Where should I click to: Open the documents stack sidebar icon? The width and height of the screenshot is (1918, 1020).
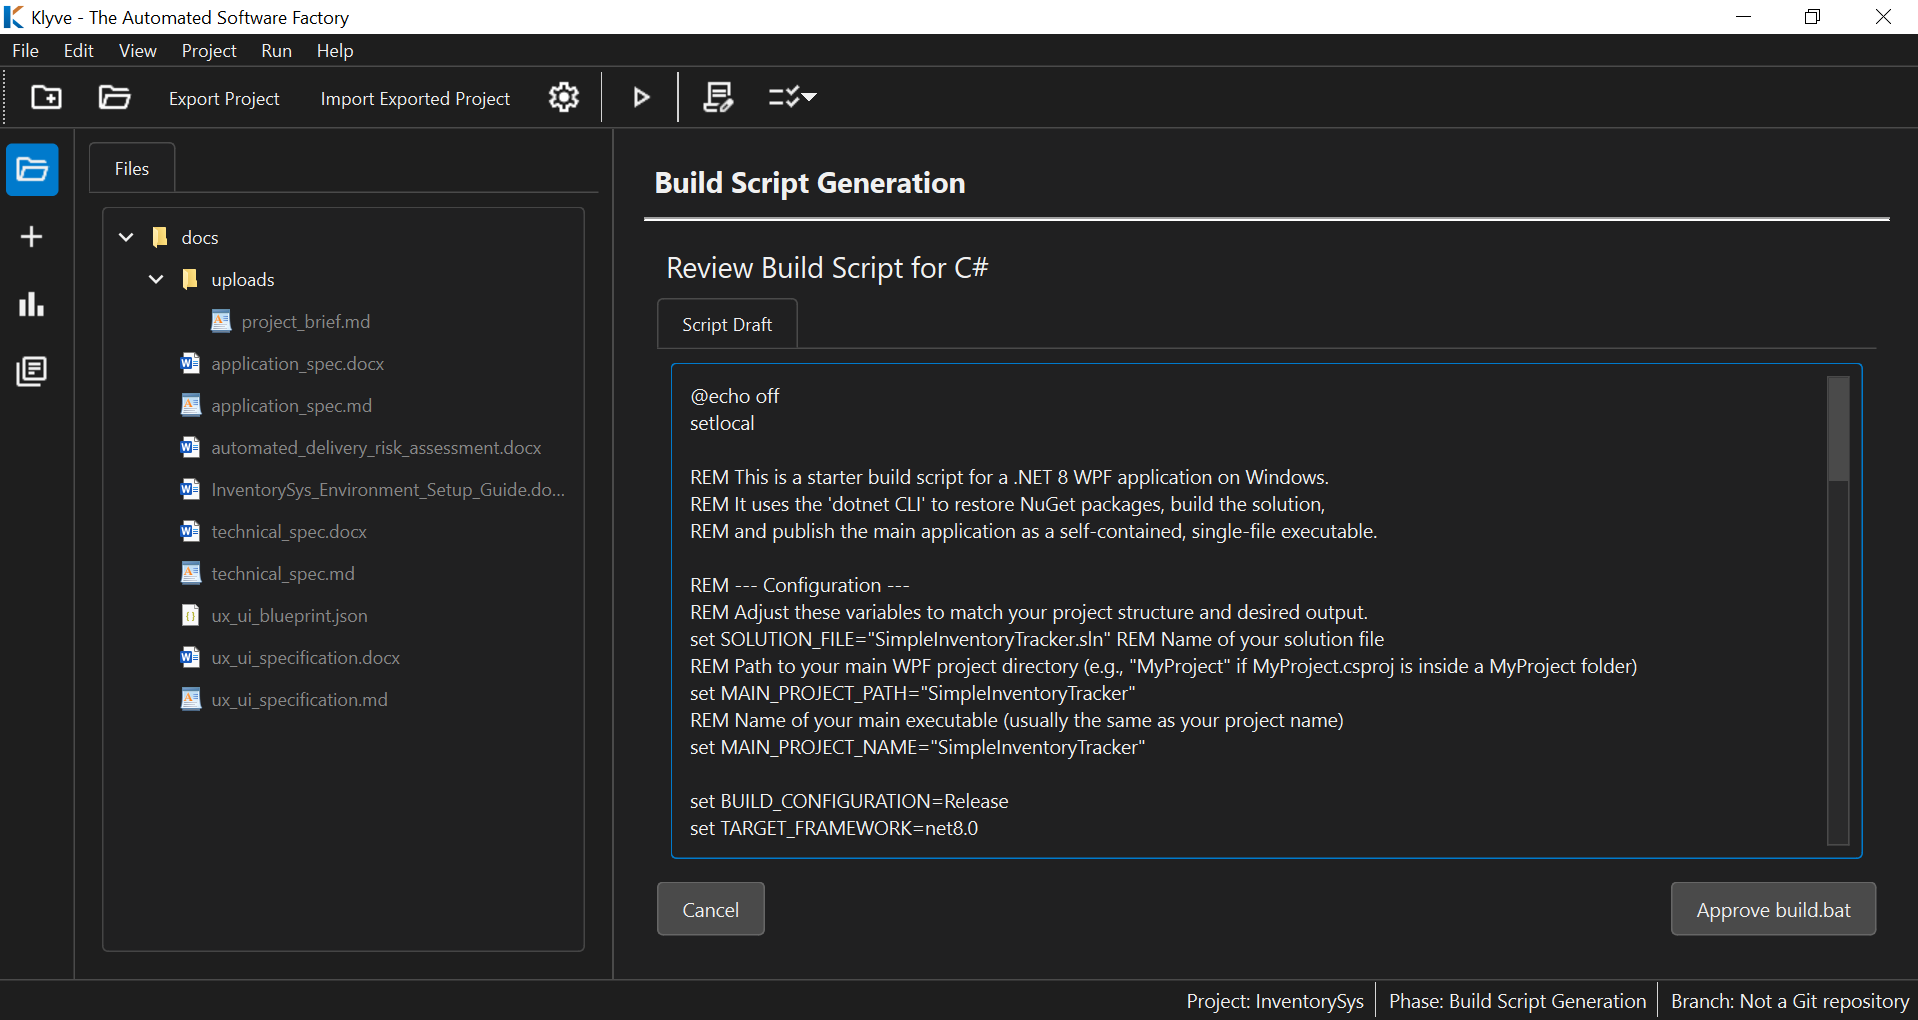[32, 371]
